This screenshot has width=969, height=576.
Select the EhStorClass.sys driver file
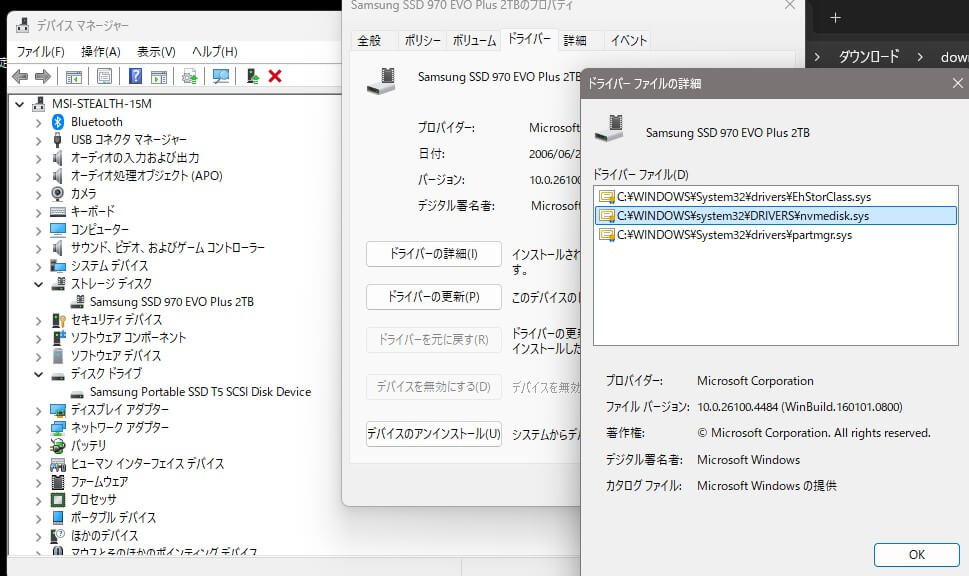pyautogui.click(x=743, y=196)
